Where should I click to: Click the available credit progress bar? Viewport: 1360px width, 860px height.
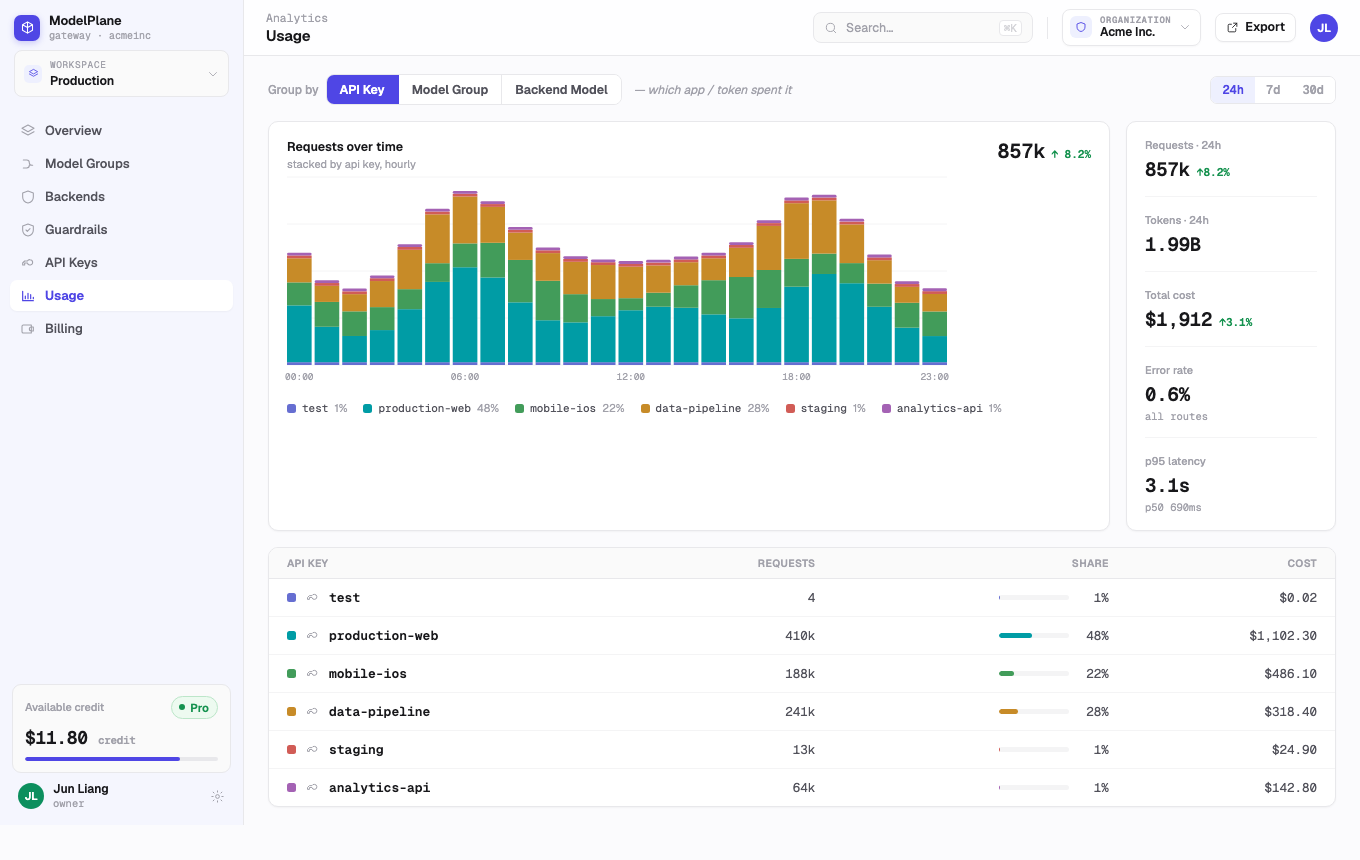point(121,759)
